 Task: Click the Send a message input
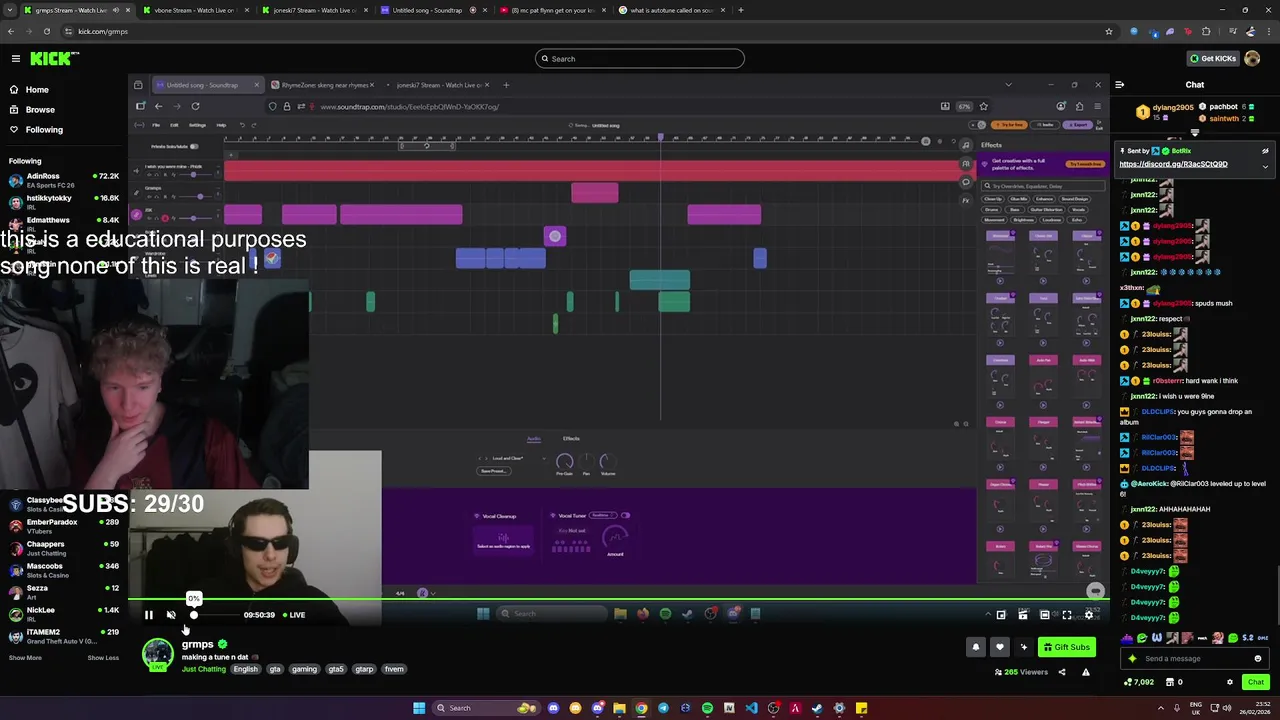pos(1195,658)
